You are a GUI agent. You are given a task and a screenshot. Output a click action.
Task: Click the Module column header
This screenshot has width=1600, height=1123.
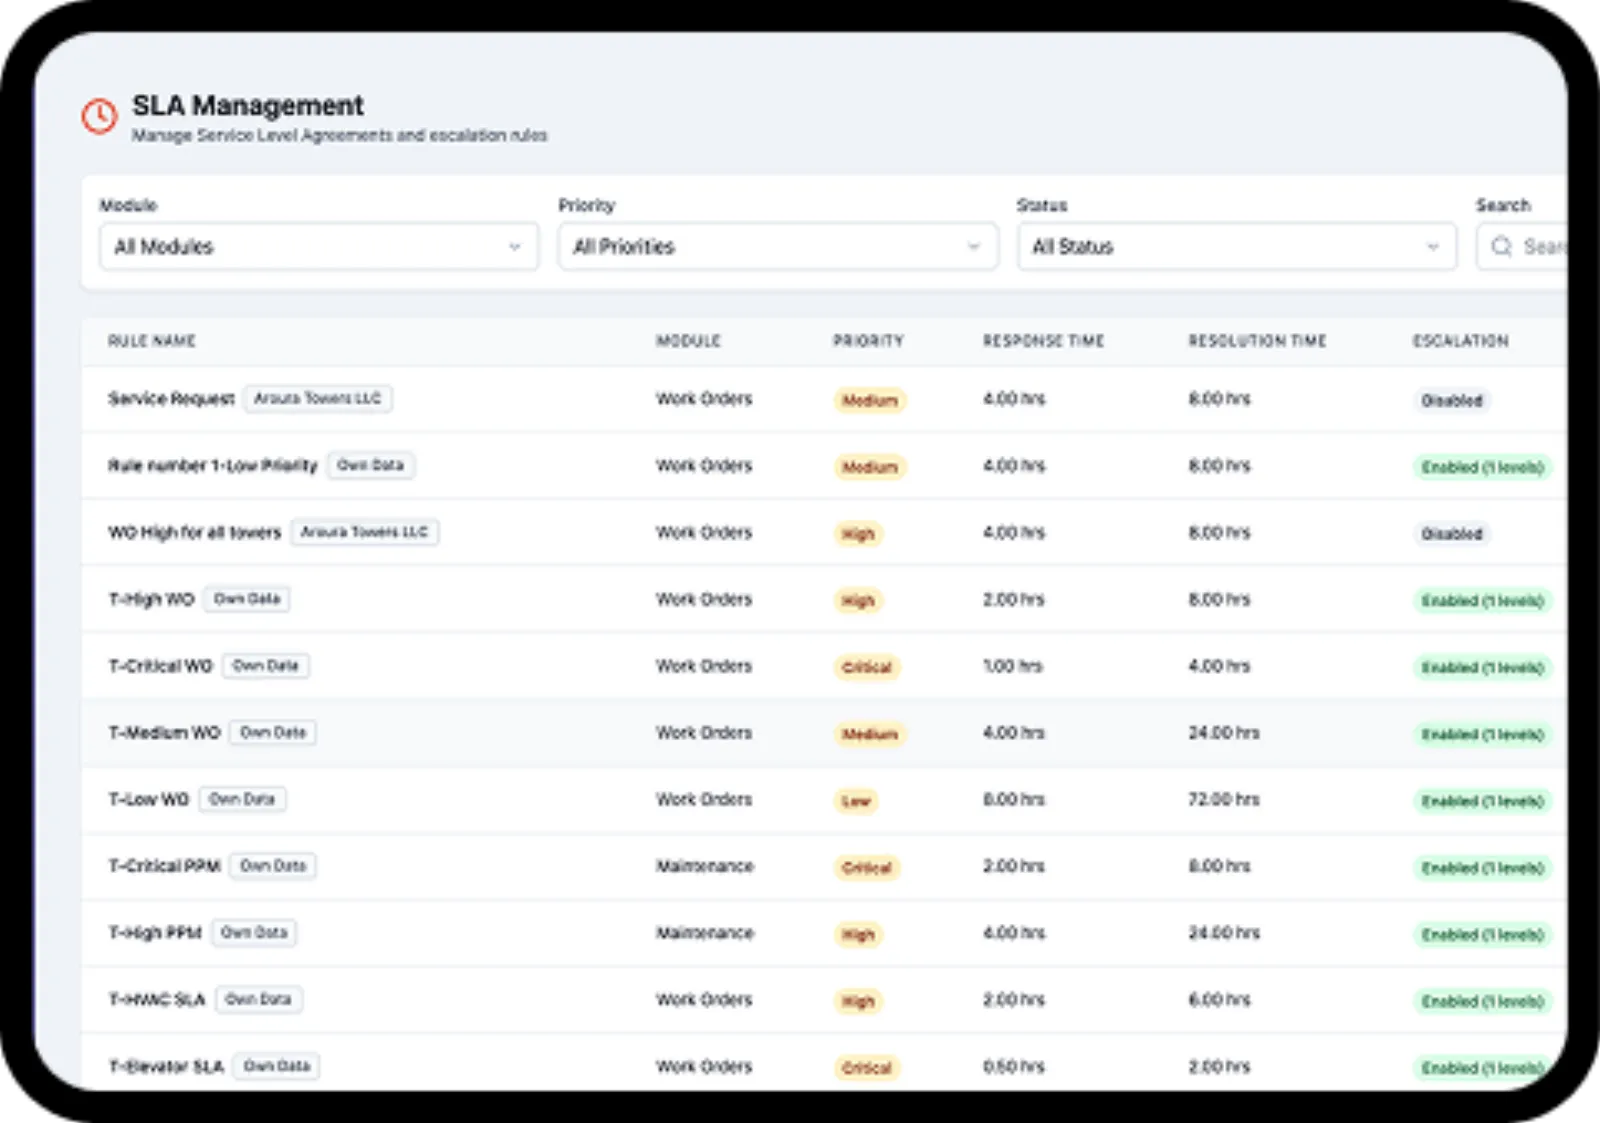point(688,341)
